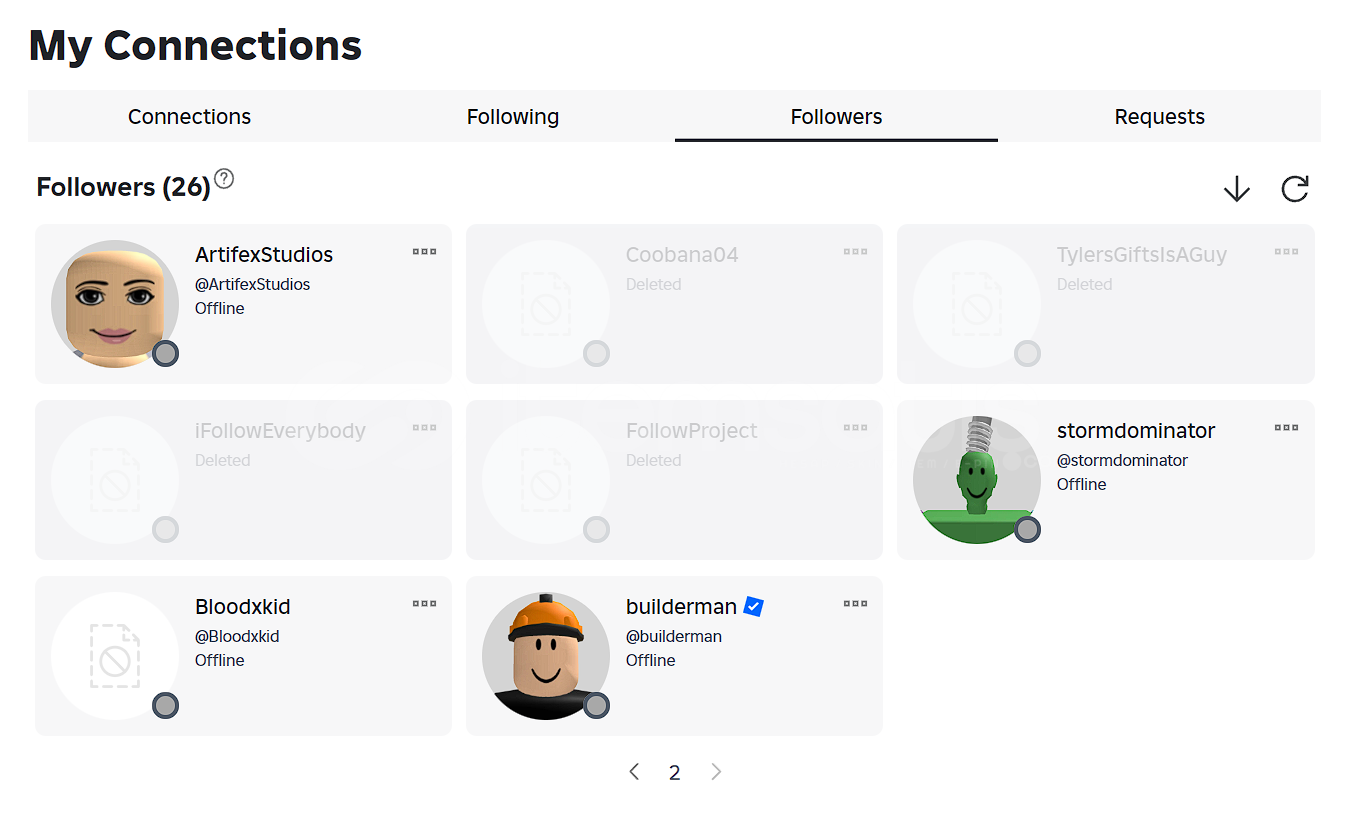1356x831 pixels.
Task: Open the Requests tab
Action: (x=1159, y=117)
